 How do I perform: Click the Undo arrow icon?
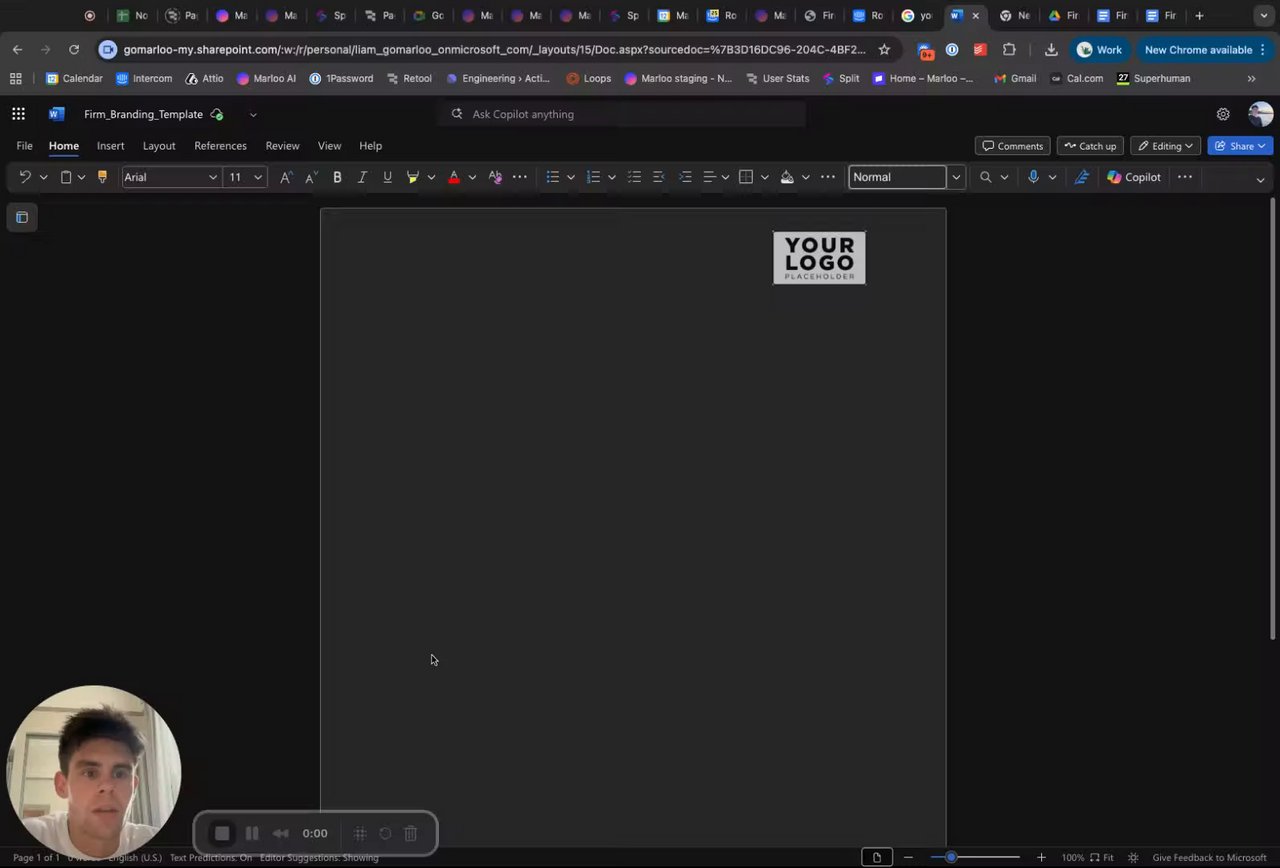click(x=25, y=177)
